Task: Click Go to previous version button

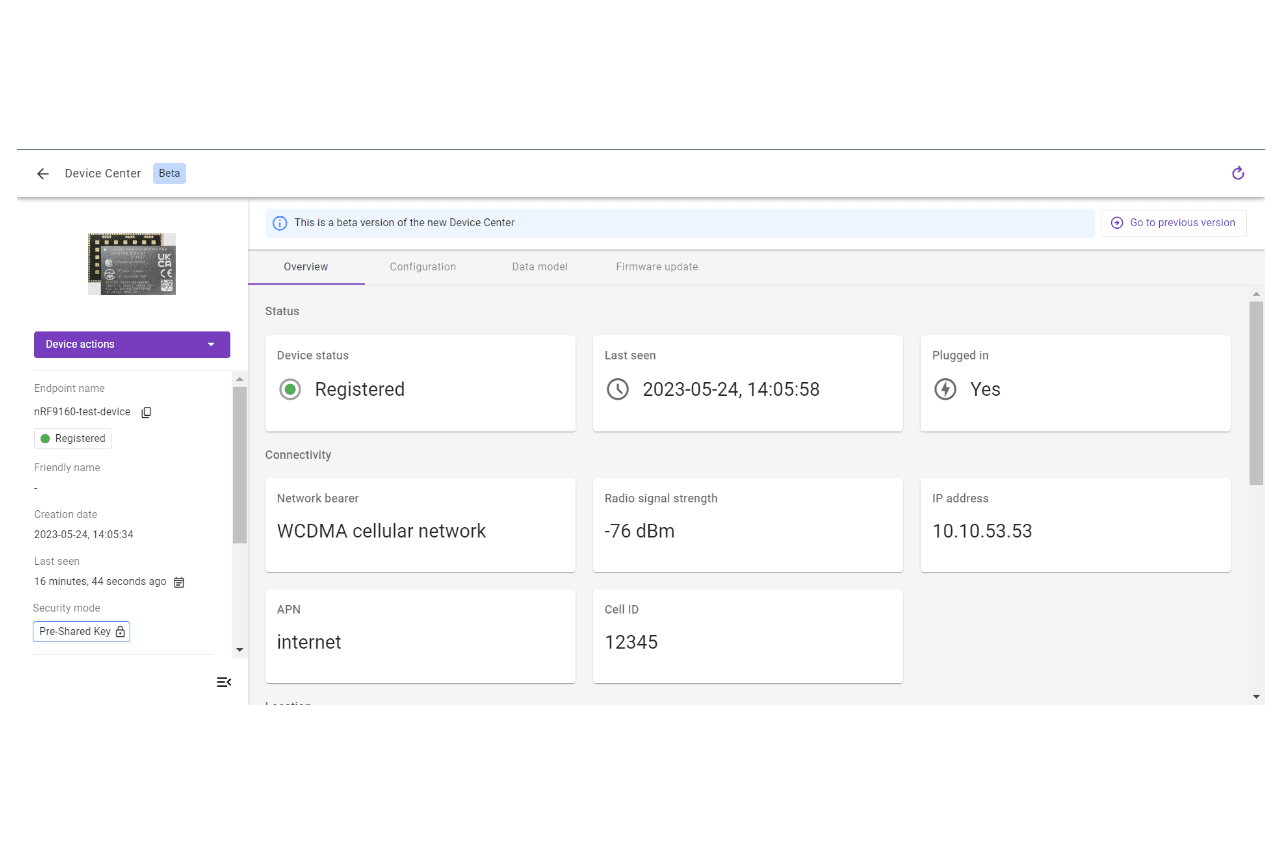Action: [x=1173, y=223]
